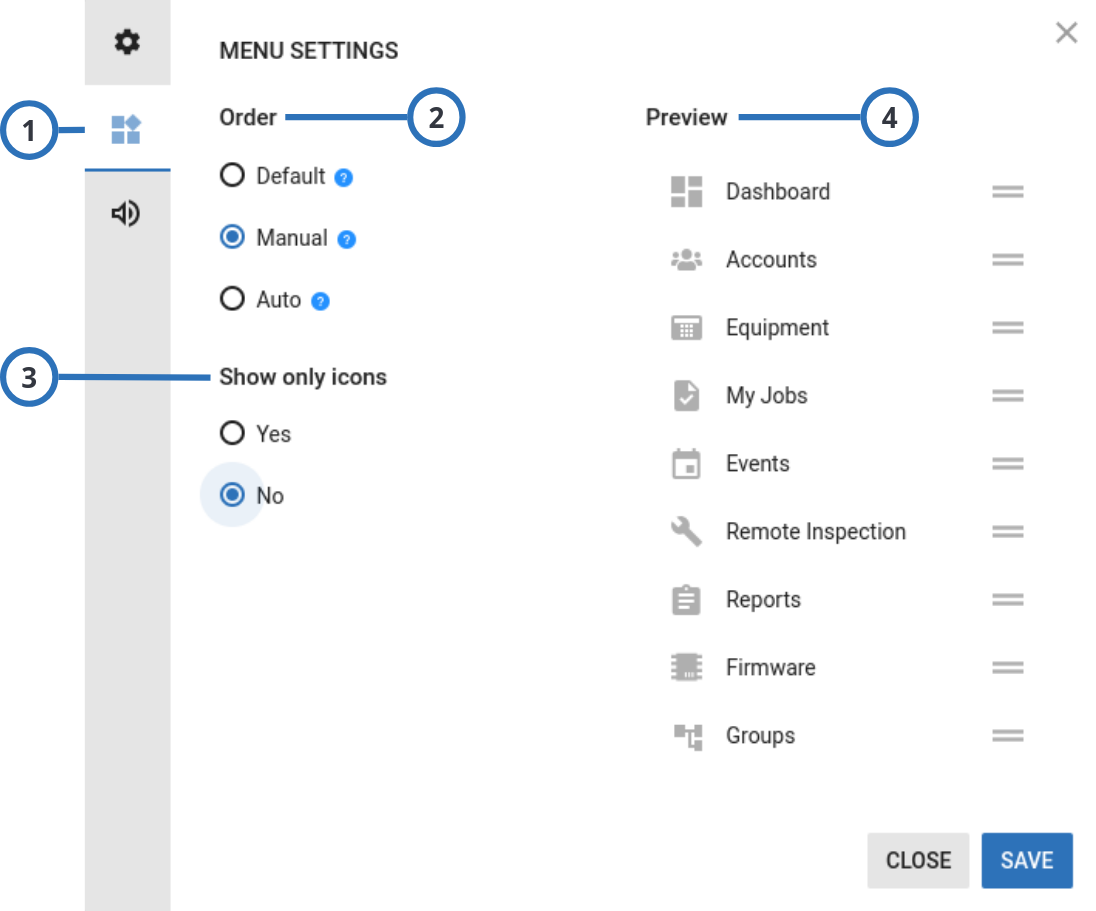
Task: Select the Default order option
Action: click(232, 176)
